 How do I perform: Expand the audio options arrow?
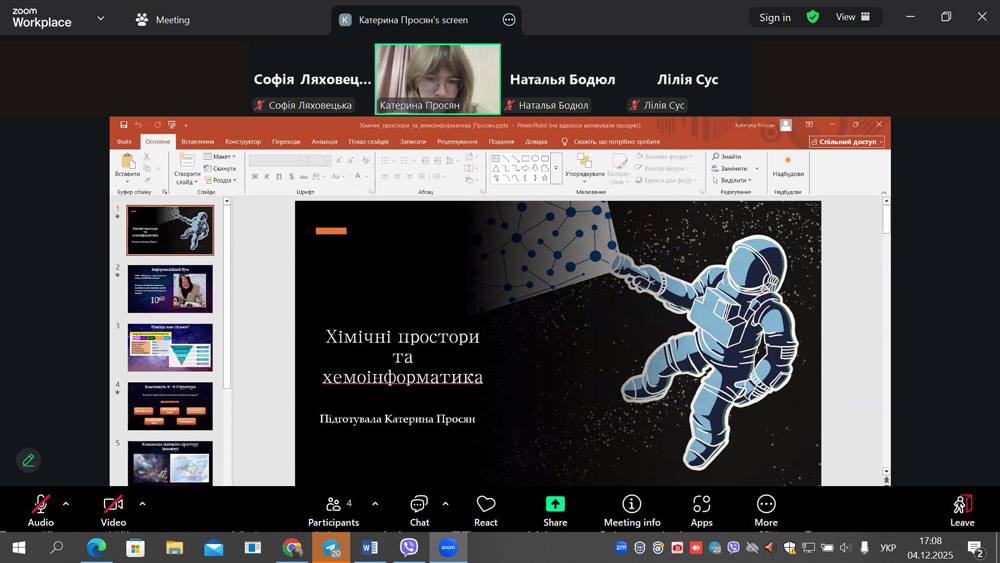pyautogui.click(x=66, y=504)
